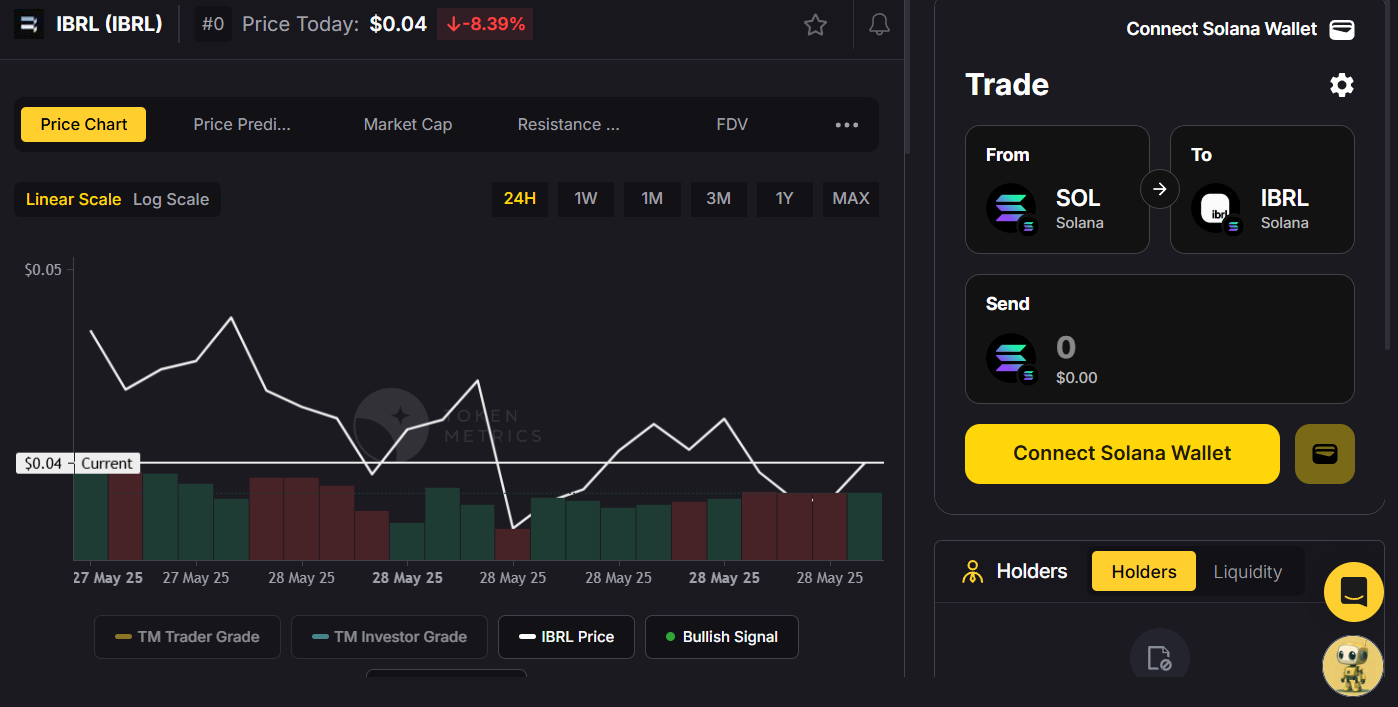Screen dimensions: 1398x707
Task: Open the chat support bubble icon
Action: (x=1353, y=592)
